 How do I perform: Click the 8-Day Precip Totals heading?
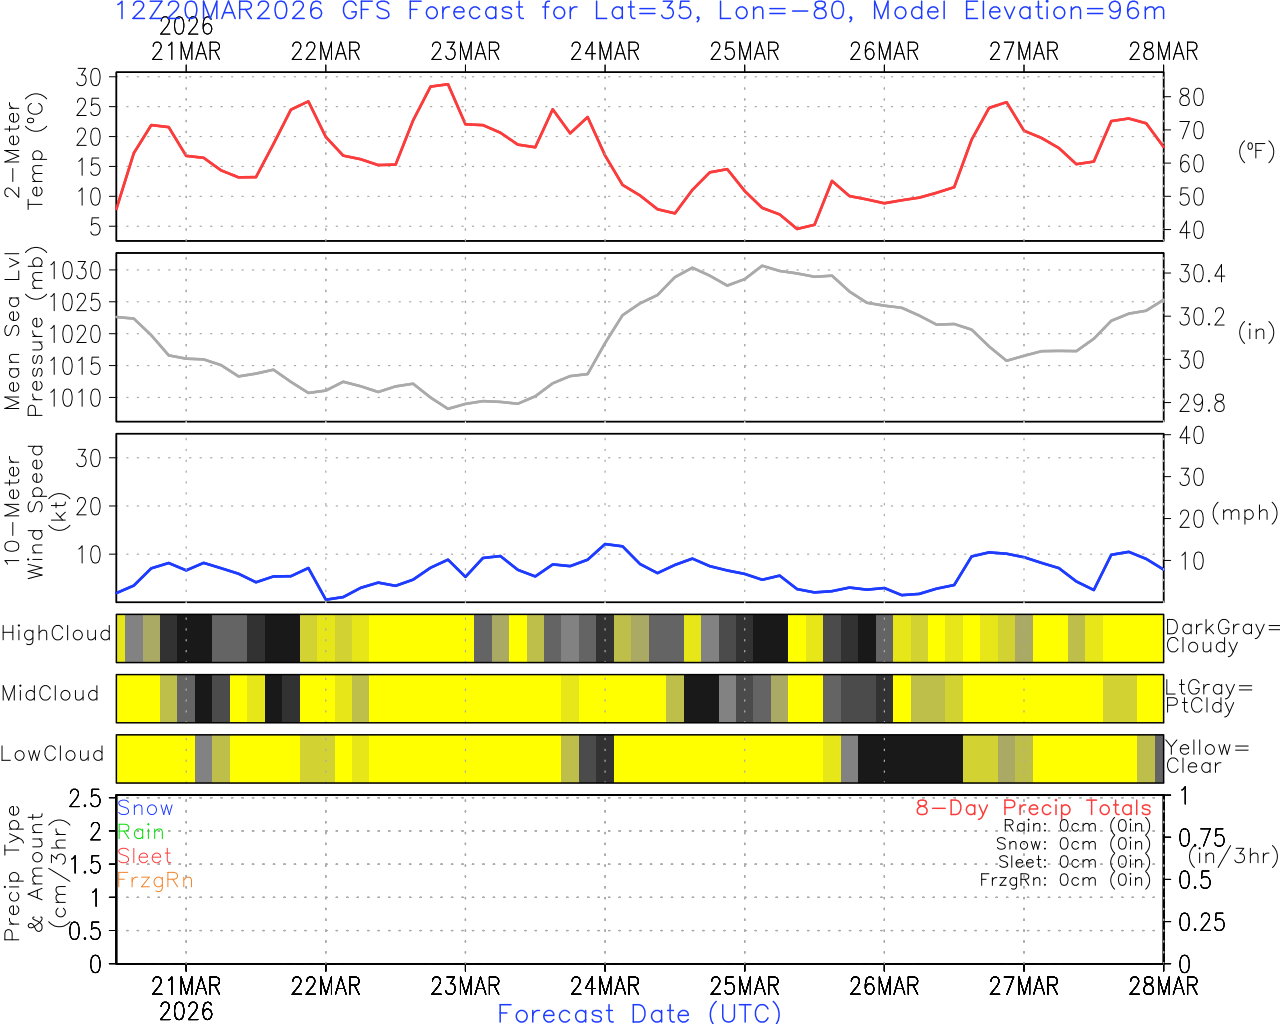1033,808
